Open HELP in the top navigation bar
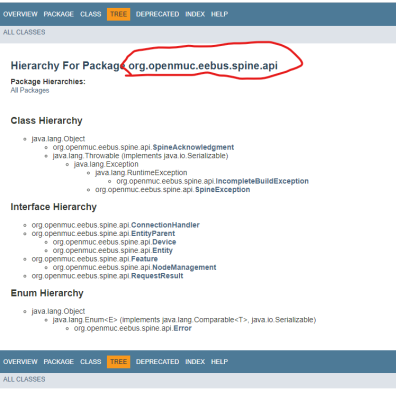The image size is (396, 400). 219,14
